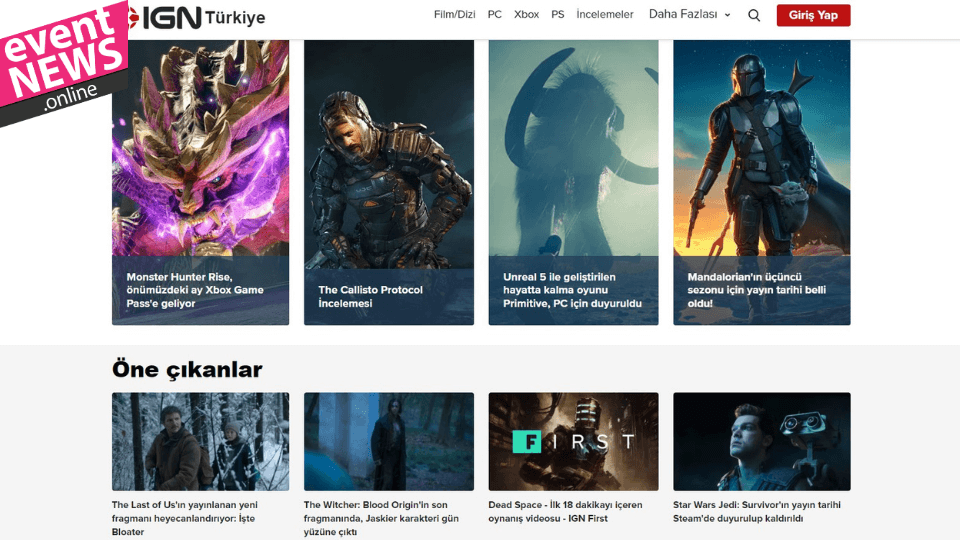This screenshot has height=540, width=960.
Task: Select the PS menu item
Action: point(558,14)
